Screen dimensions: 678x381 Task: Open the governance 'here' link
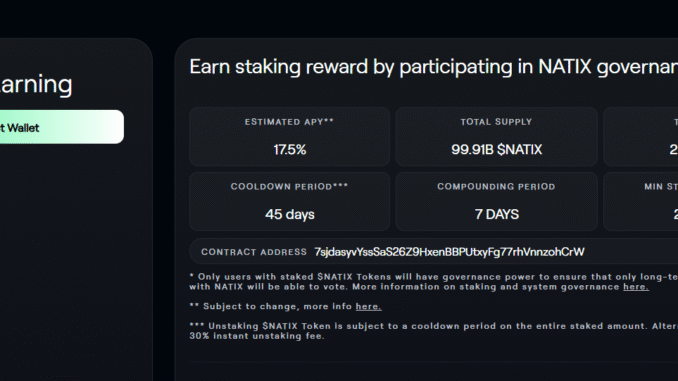[636, 287]
